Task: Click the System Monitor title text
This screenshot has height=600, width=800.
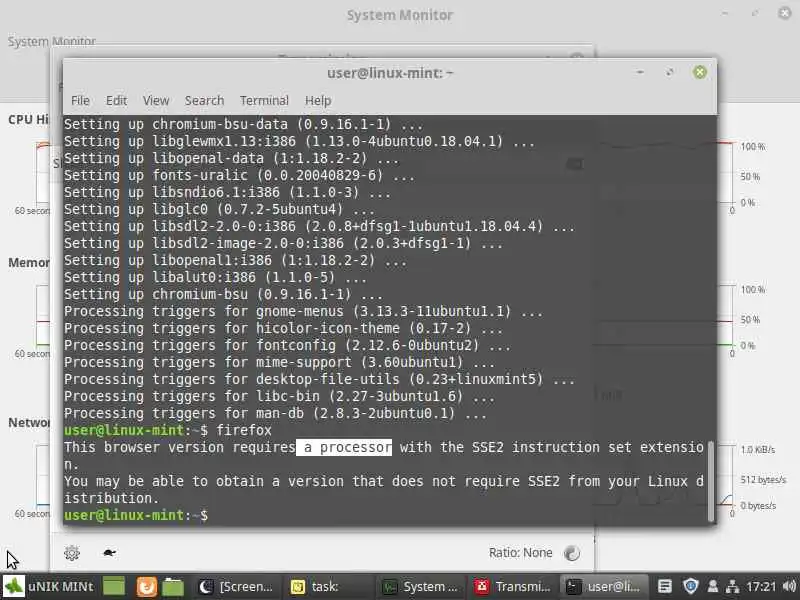Action: [399, 15]
